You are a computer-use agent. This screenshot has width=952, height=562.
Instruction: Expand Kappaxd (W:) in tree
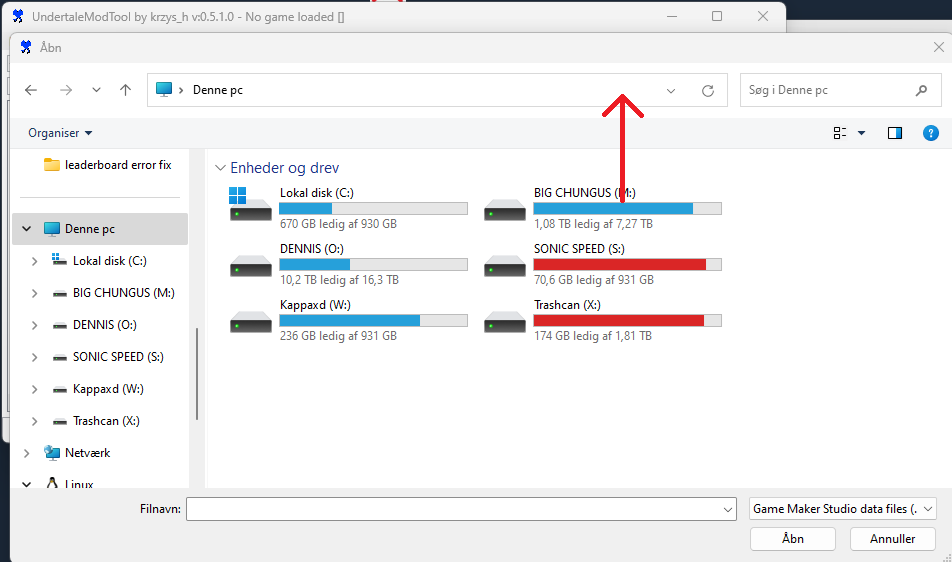[35, 389]
